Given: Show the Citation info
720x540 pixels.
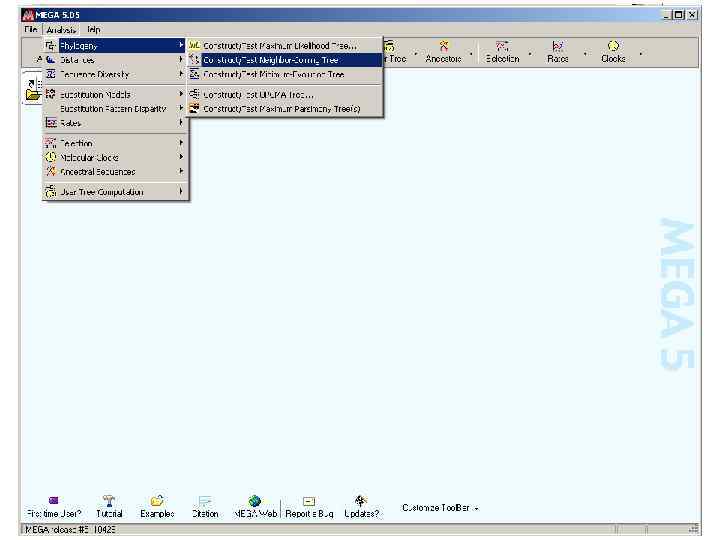Looking at the screenshot, I should click(x=205, y=507).
